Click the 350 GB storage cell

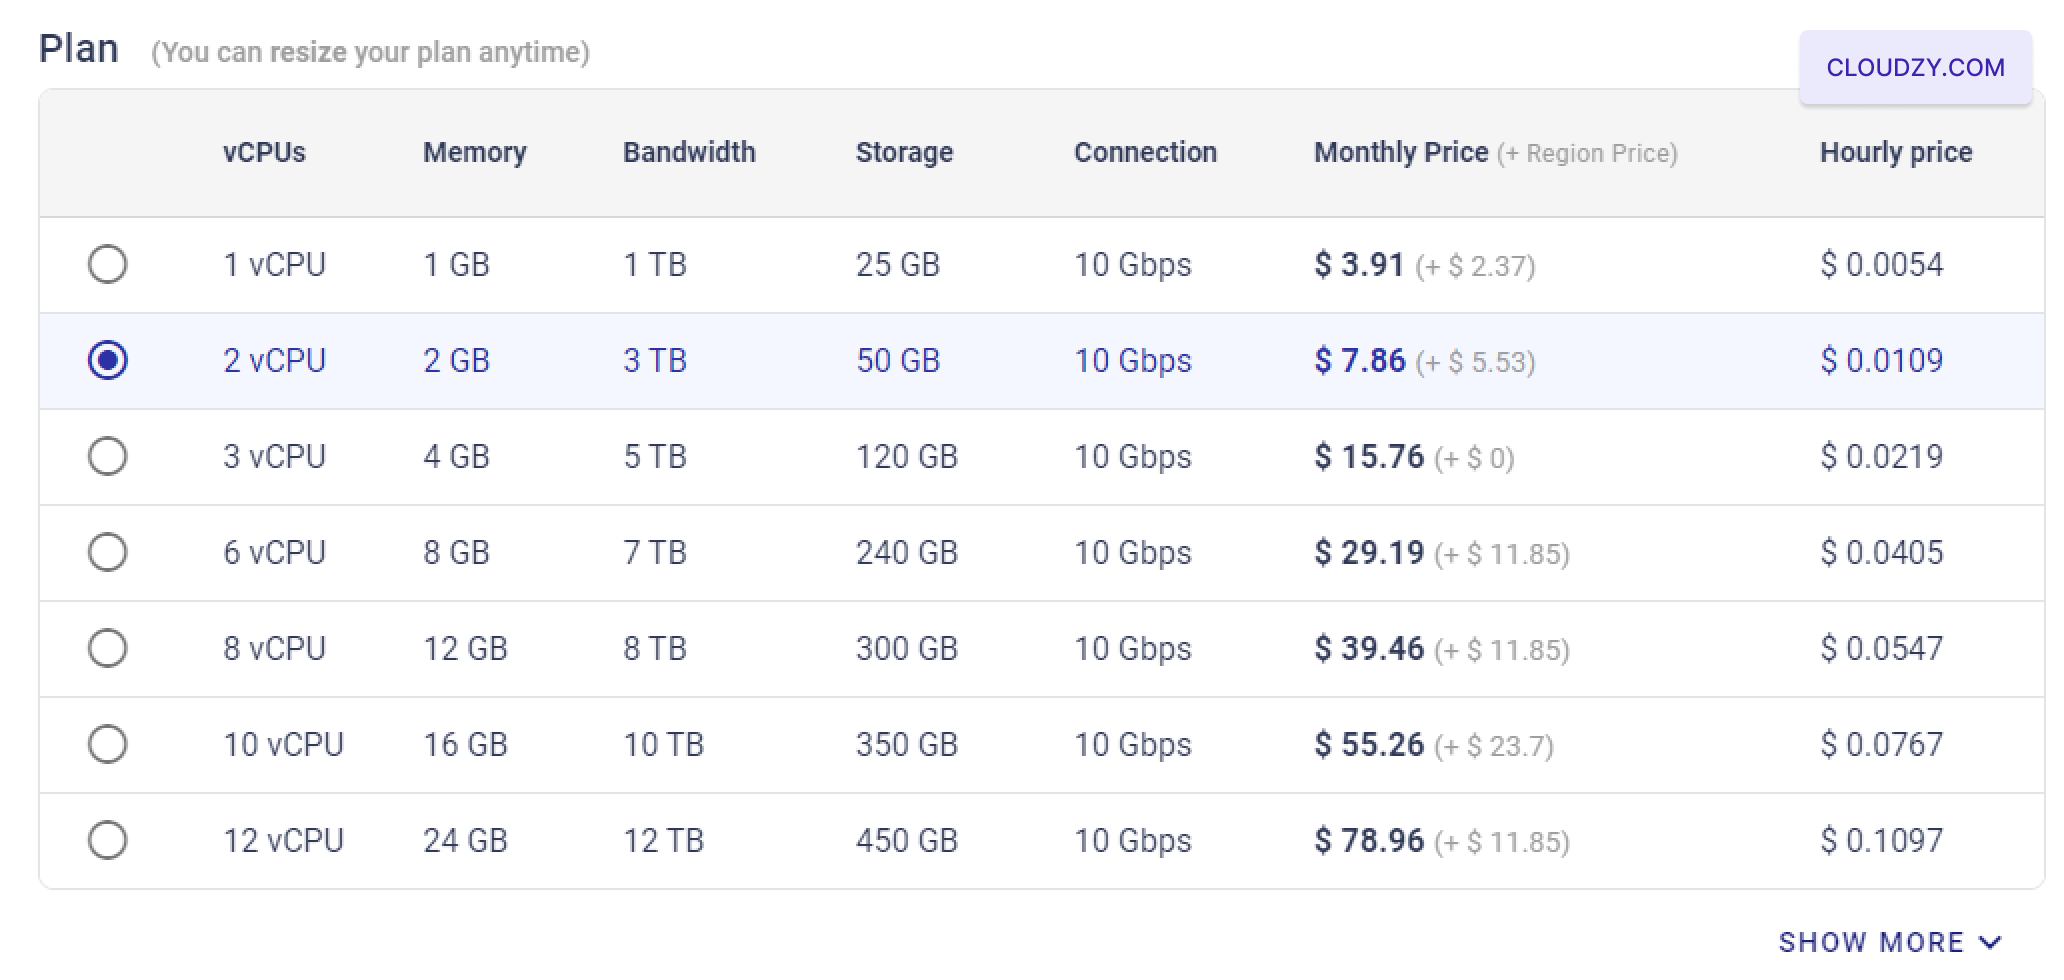[907, 745]
